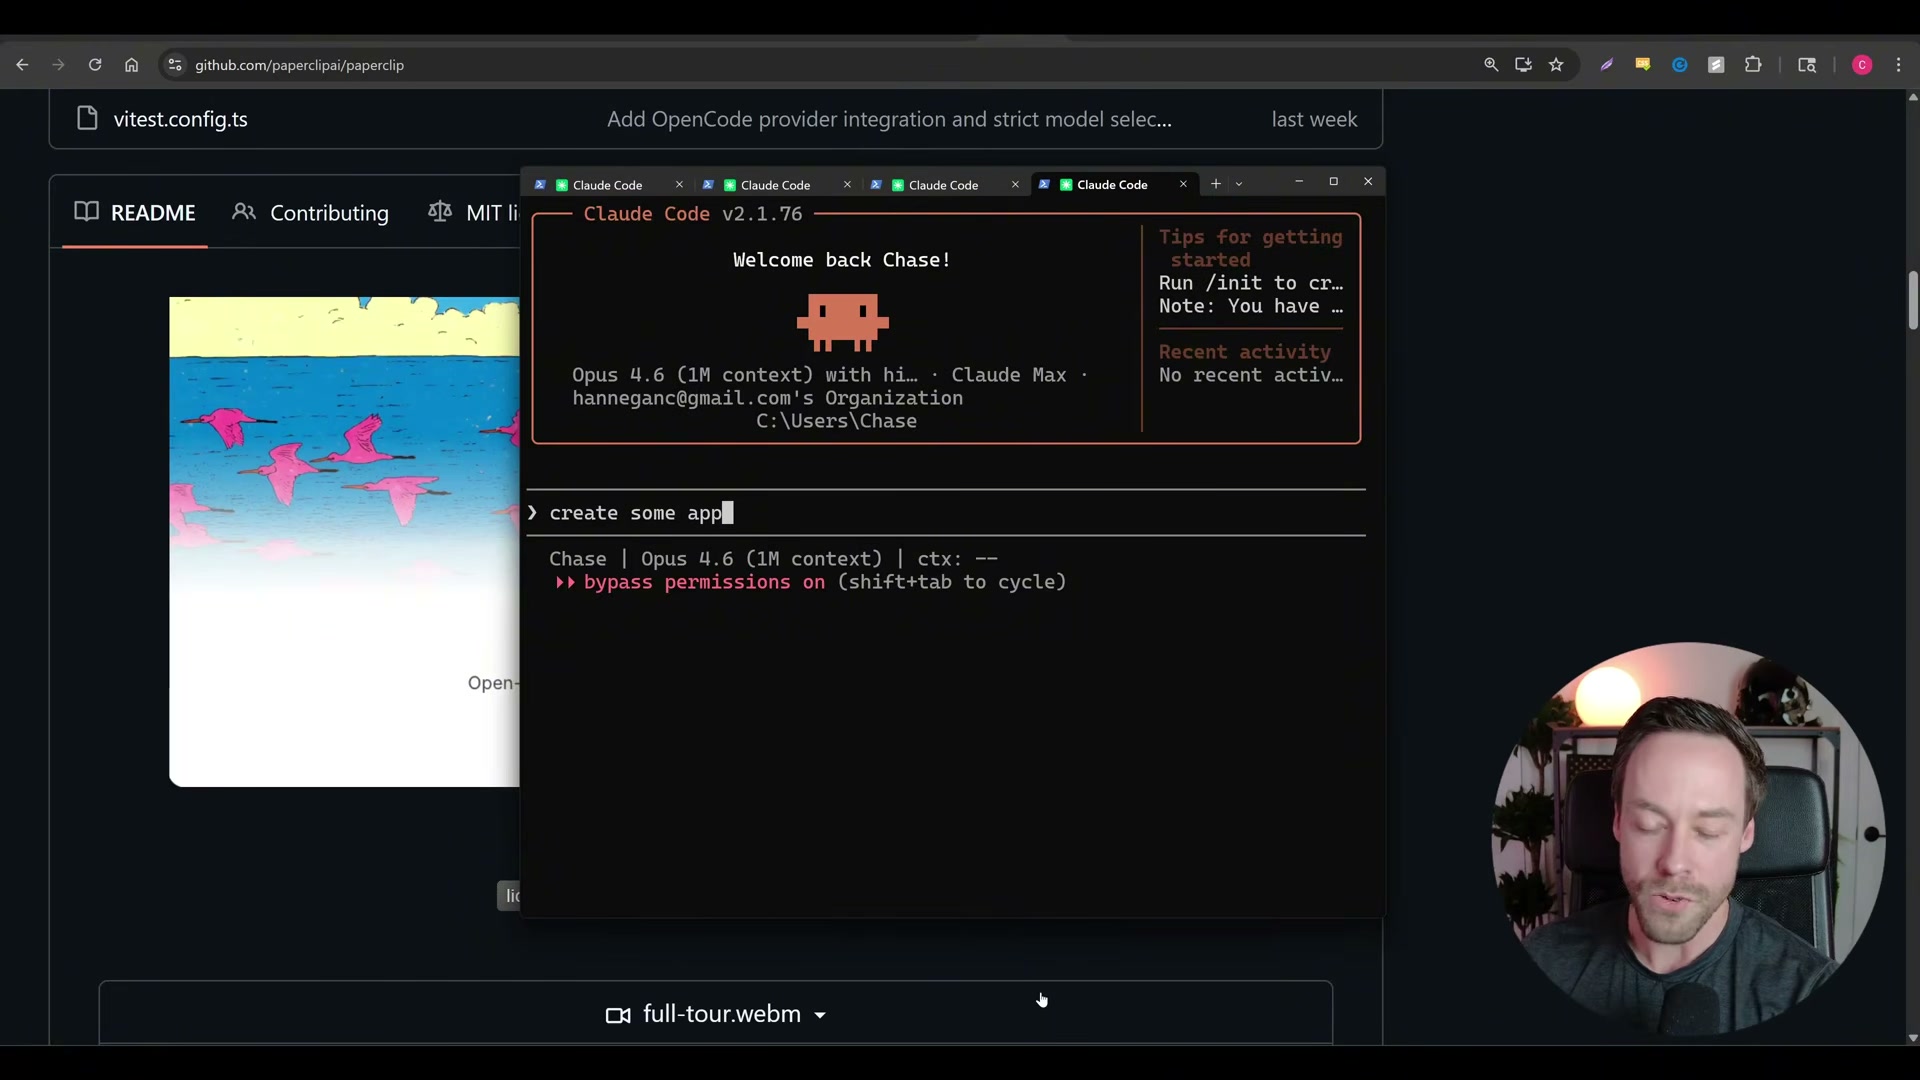Bookmark this page with the star

[x=1556, y=65]
